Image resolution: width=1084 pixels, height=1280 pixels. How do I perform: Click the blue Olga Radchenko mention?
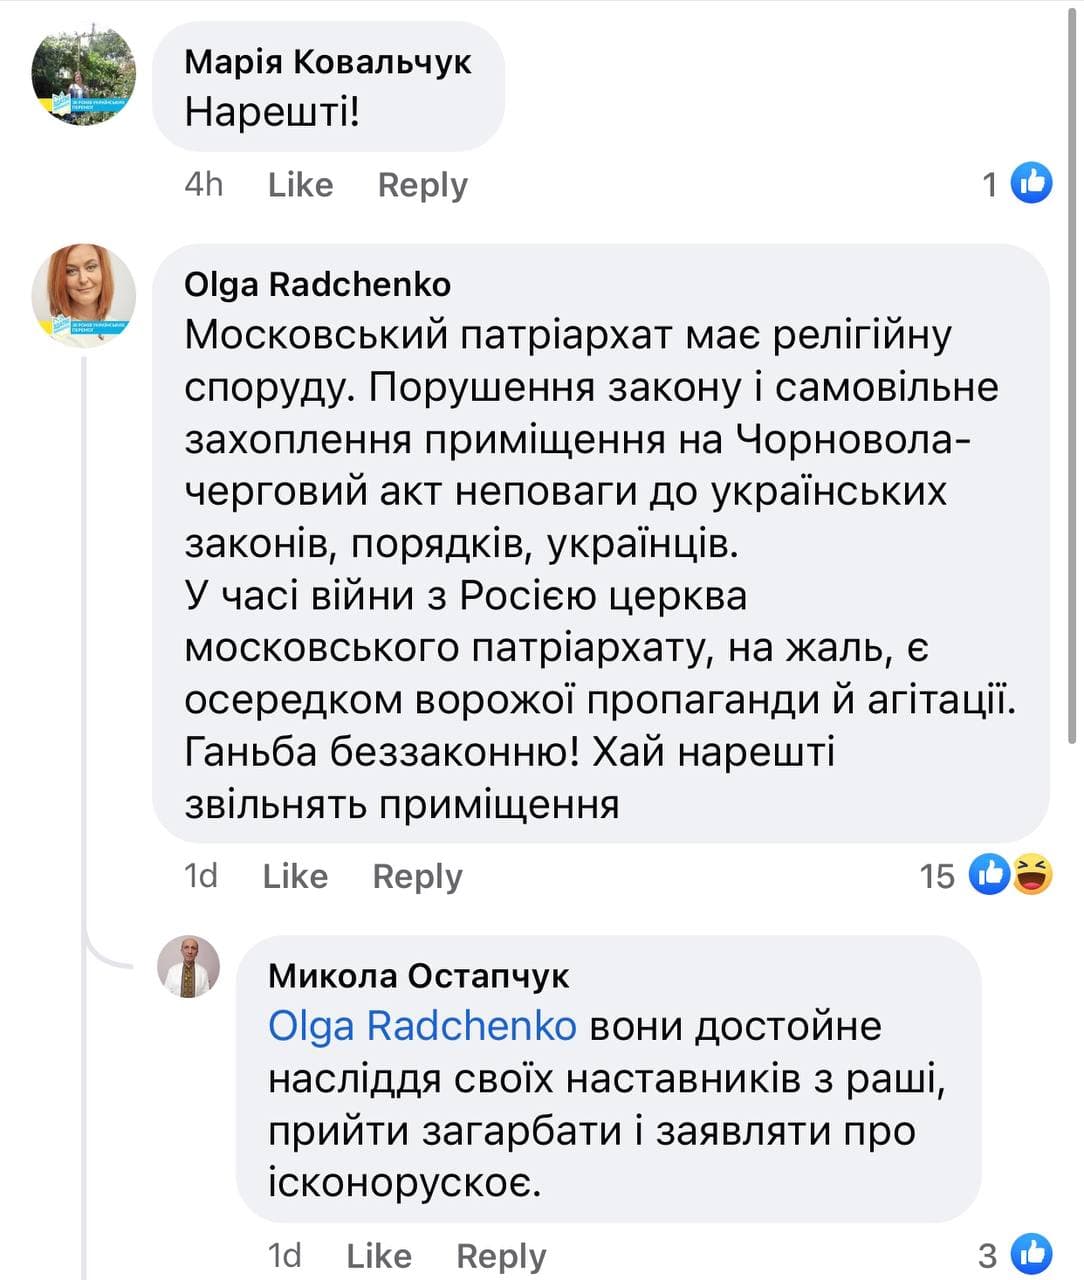422,1027
